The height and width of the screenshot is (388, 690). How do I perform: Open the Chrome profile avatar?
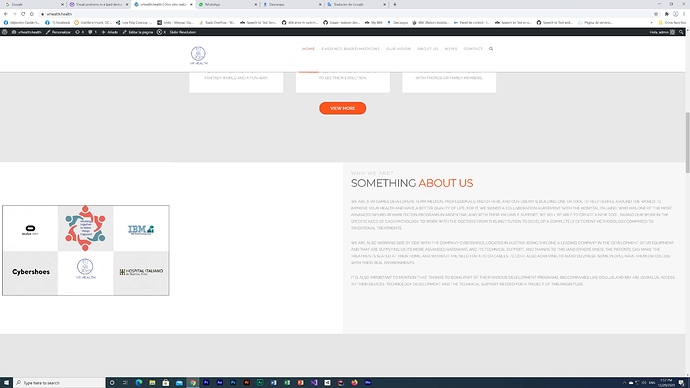675,14
